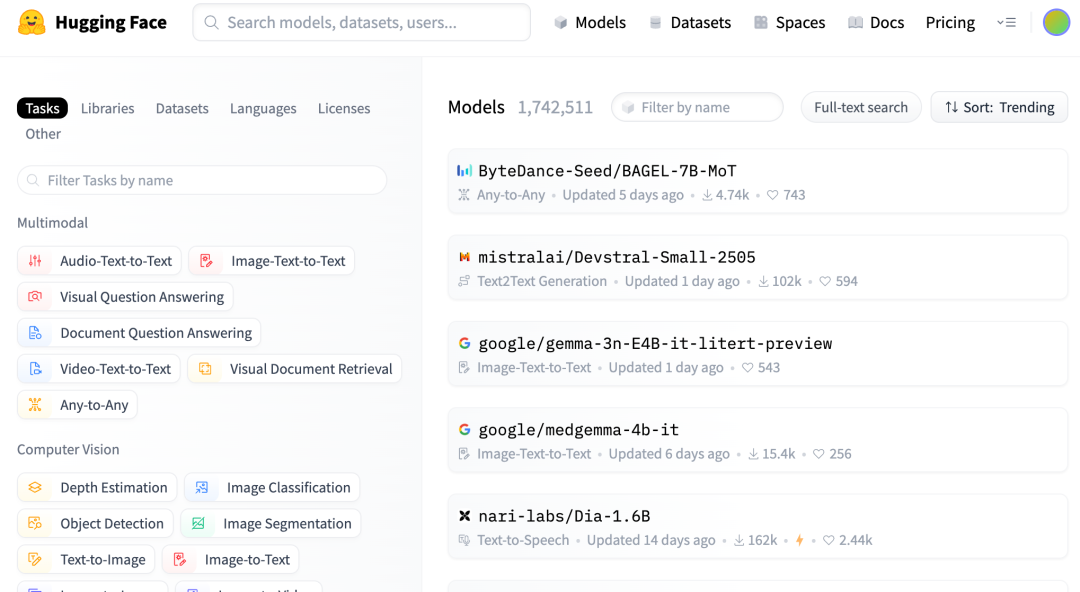Click the Text2Text Generation label on Devstral
The width and height of the screenshot is (1080, 592).
coord(542,281)
